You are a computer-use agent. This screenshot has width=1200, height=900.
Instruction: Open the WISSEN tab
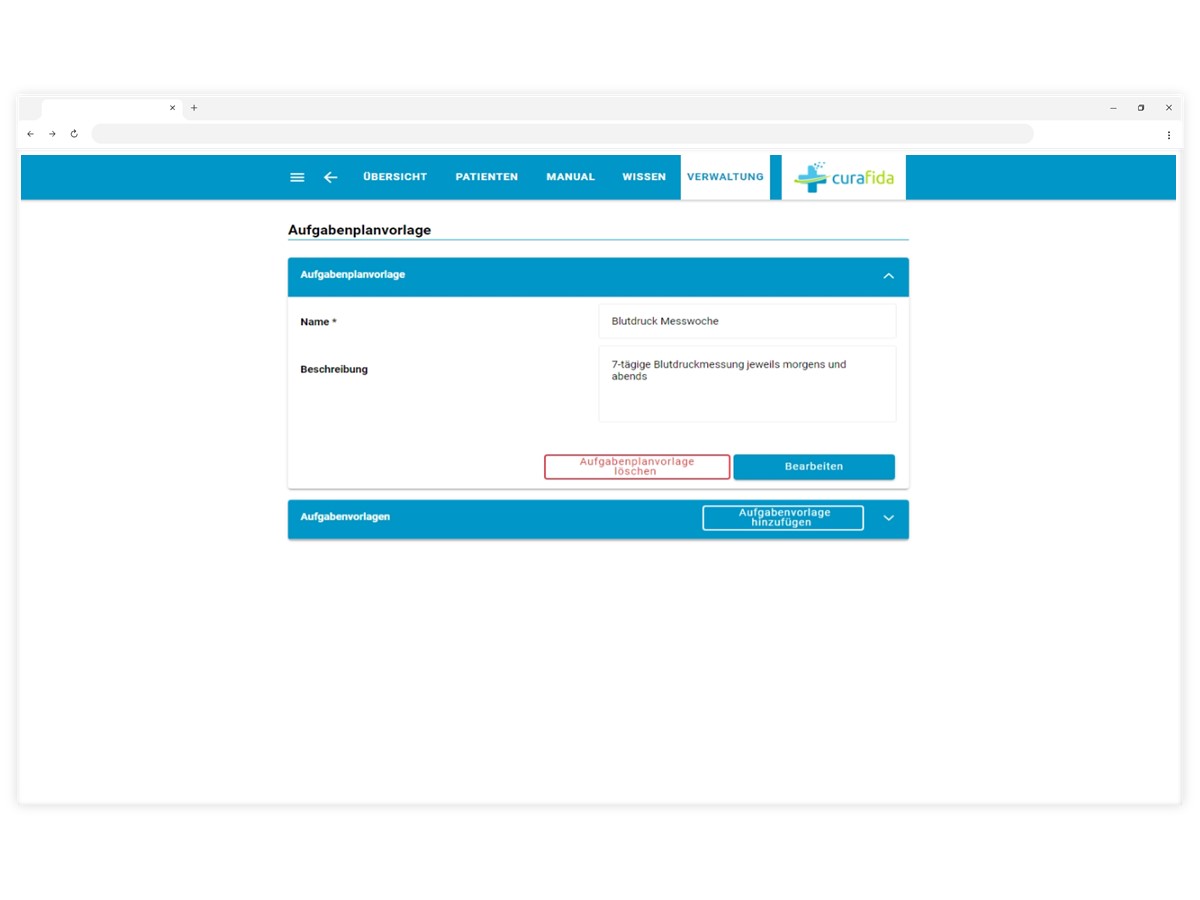click(x=644, y=177)
